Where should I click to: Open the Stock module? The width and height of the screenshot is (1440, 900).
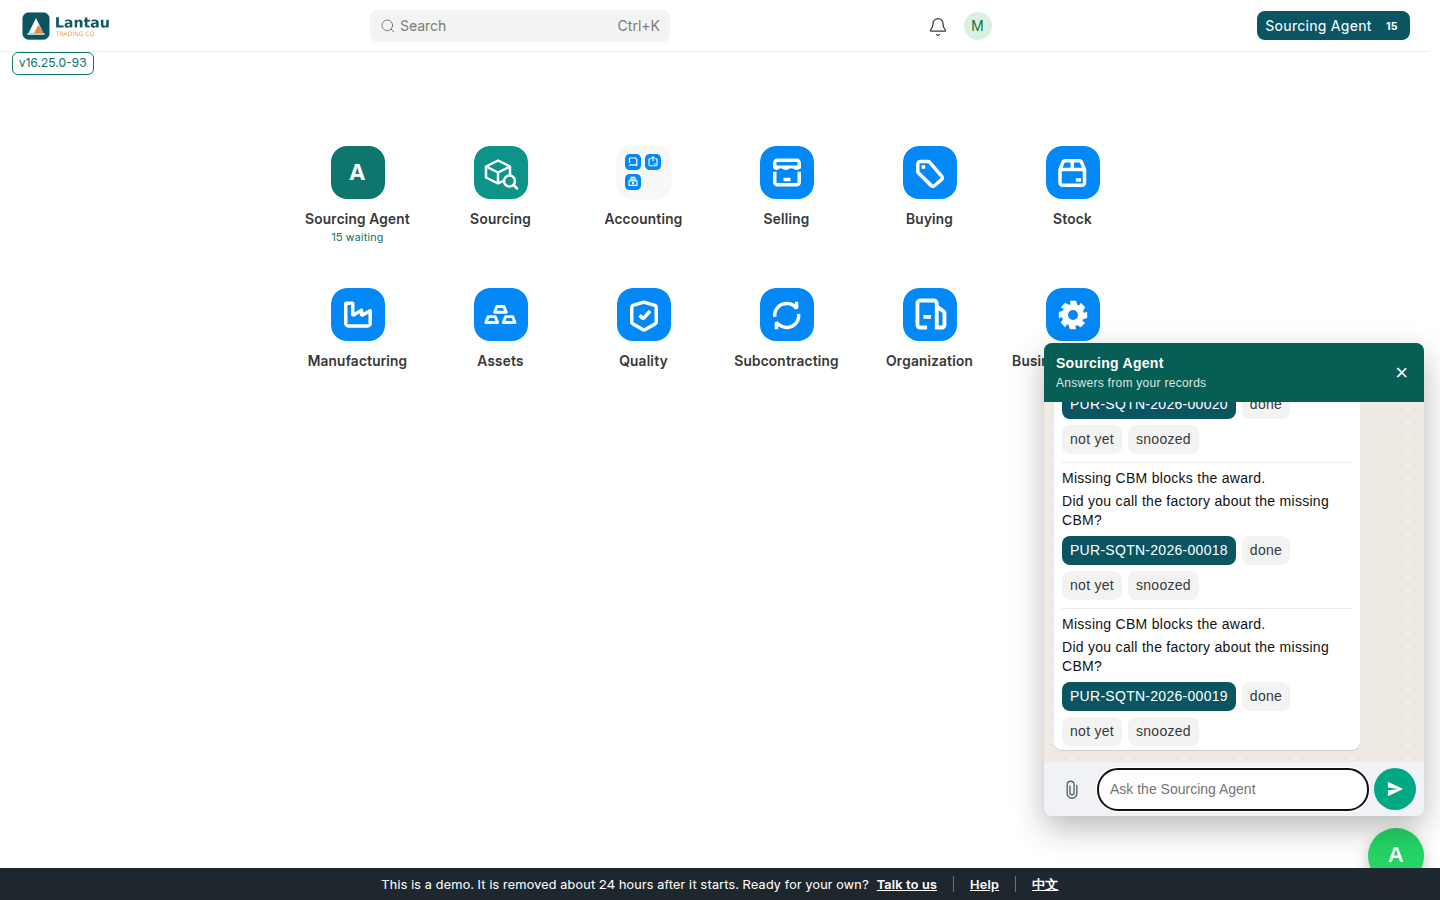1072,173
